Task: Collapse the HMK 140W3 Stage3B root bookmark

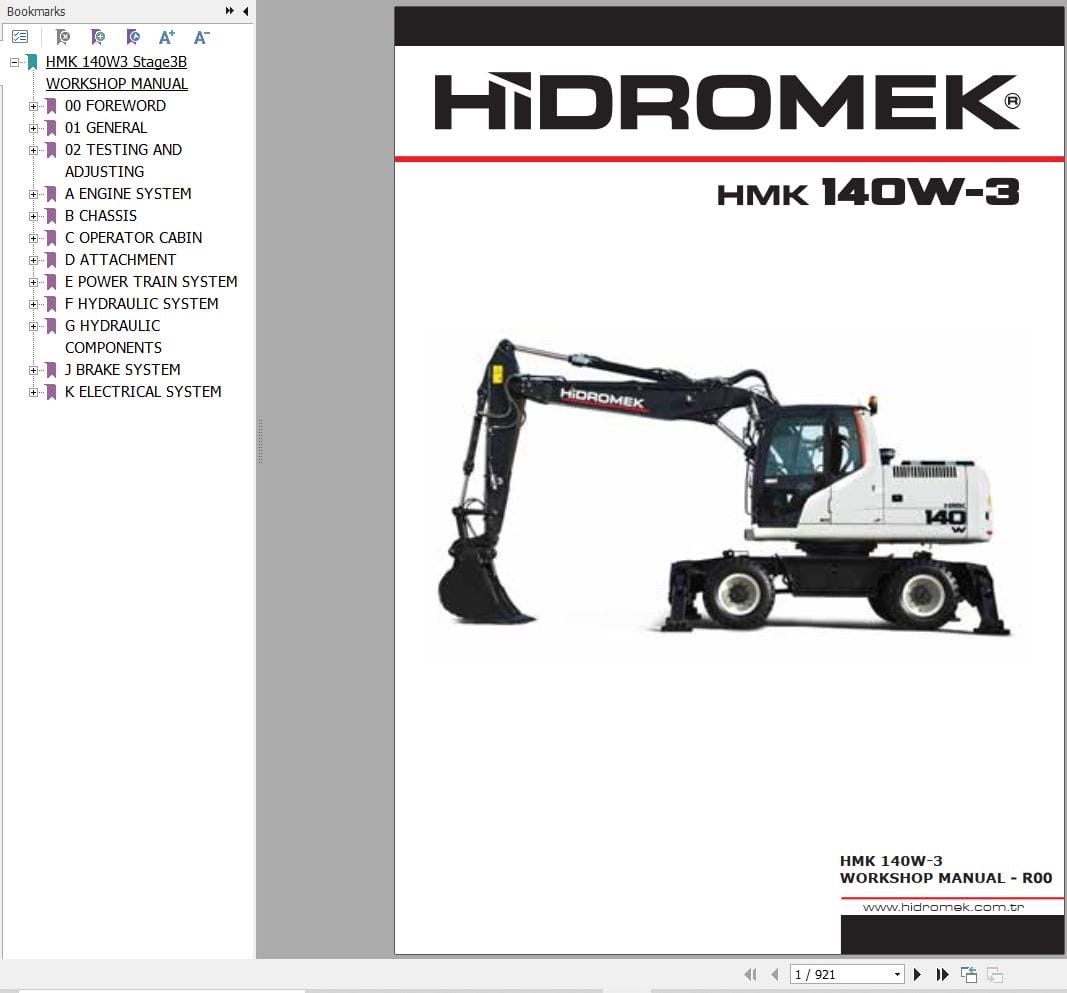Action: click(15, 62)
